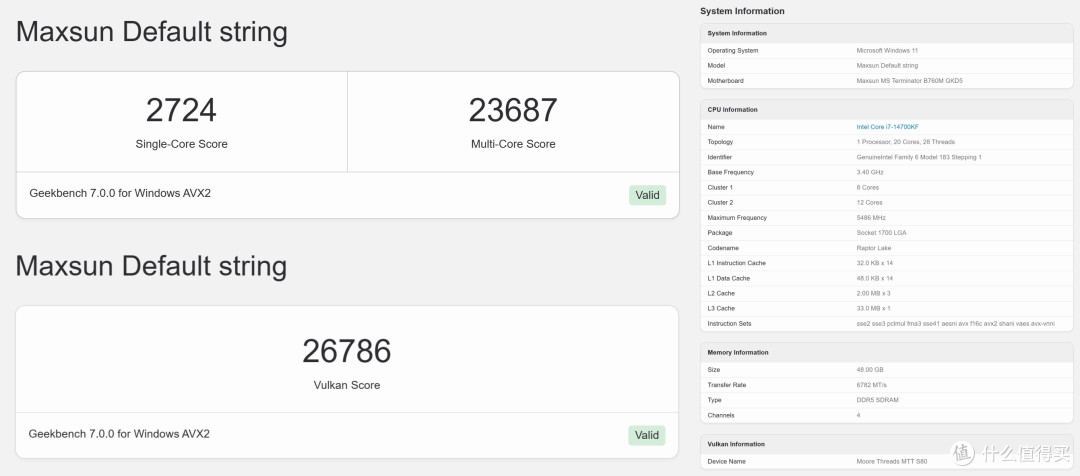1080x476 pixels.
Task: Open the Intel Core i7-14700KF link
Action: (887, 127)
